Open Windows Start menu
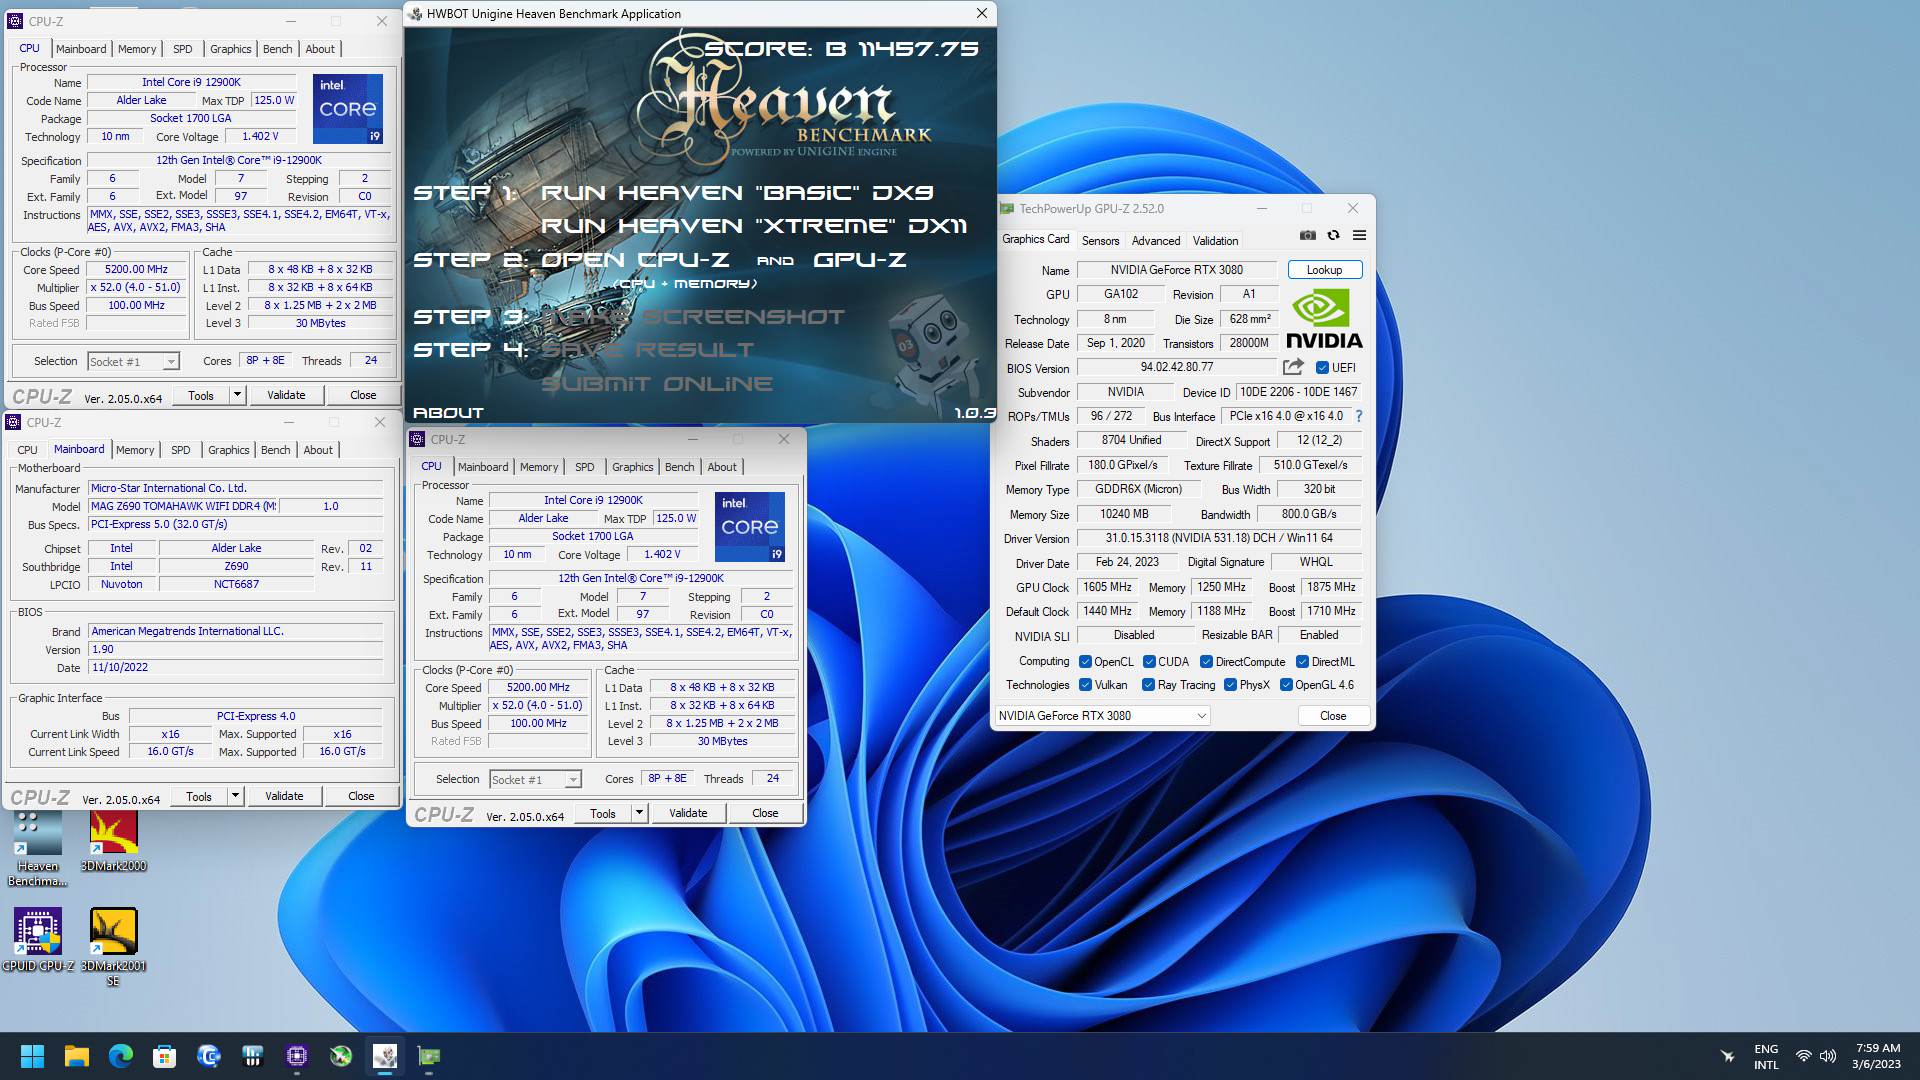 point(32,1056)
